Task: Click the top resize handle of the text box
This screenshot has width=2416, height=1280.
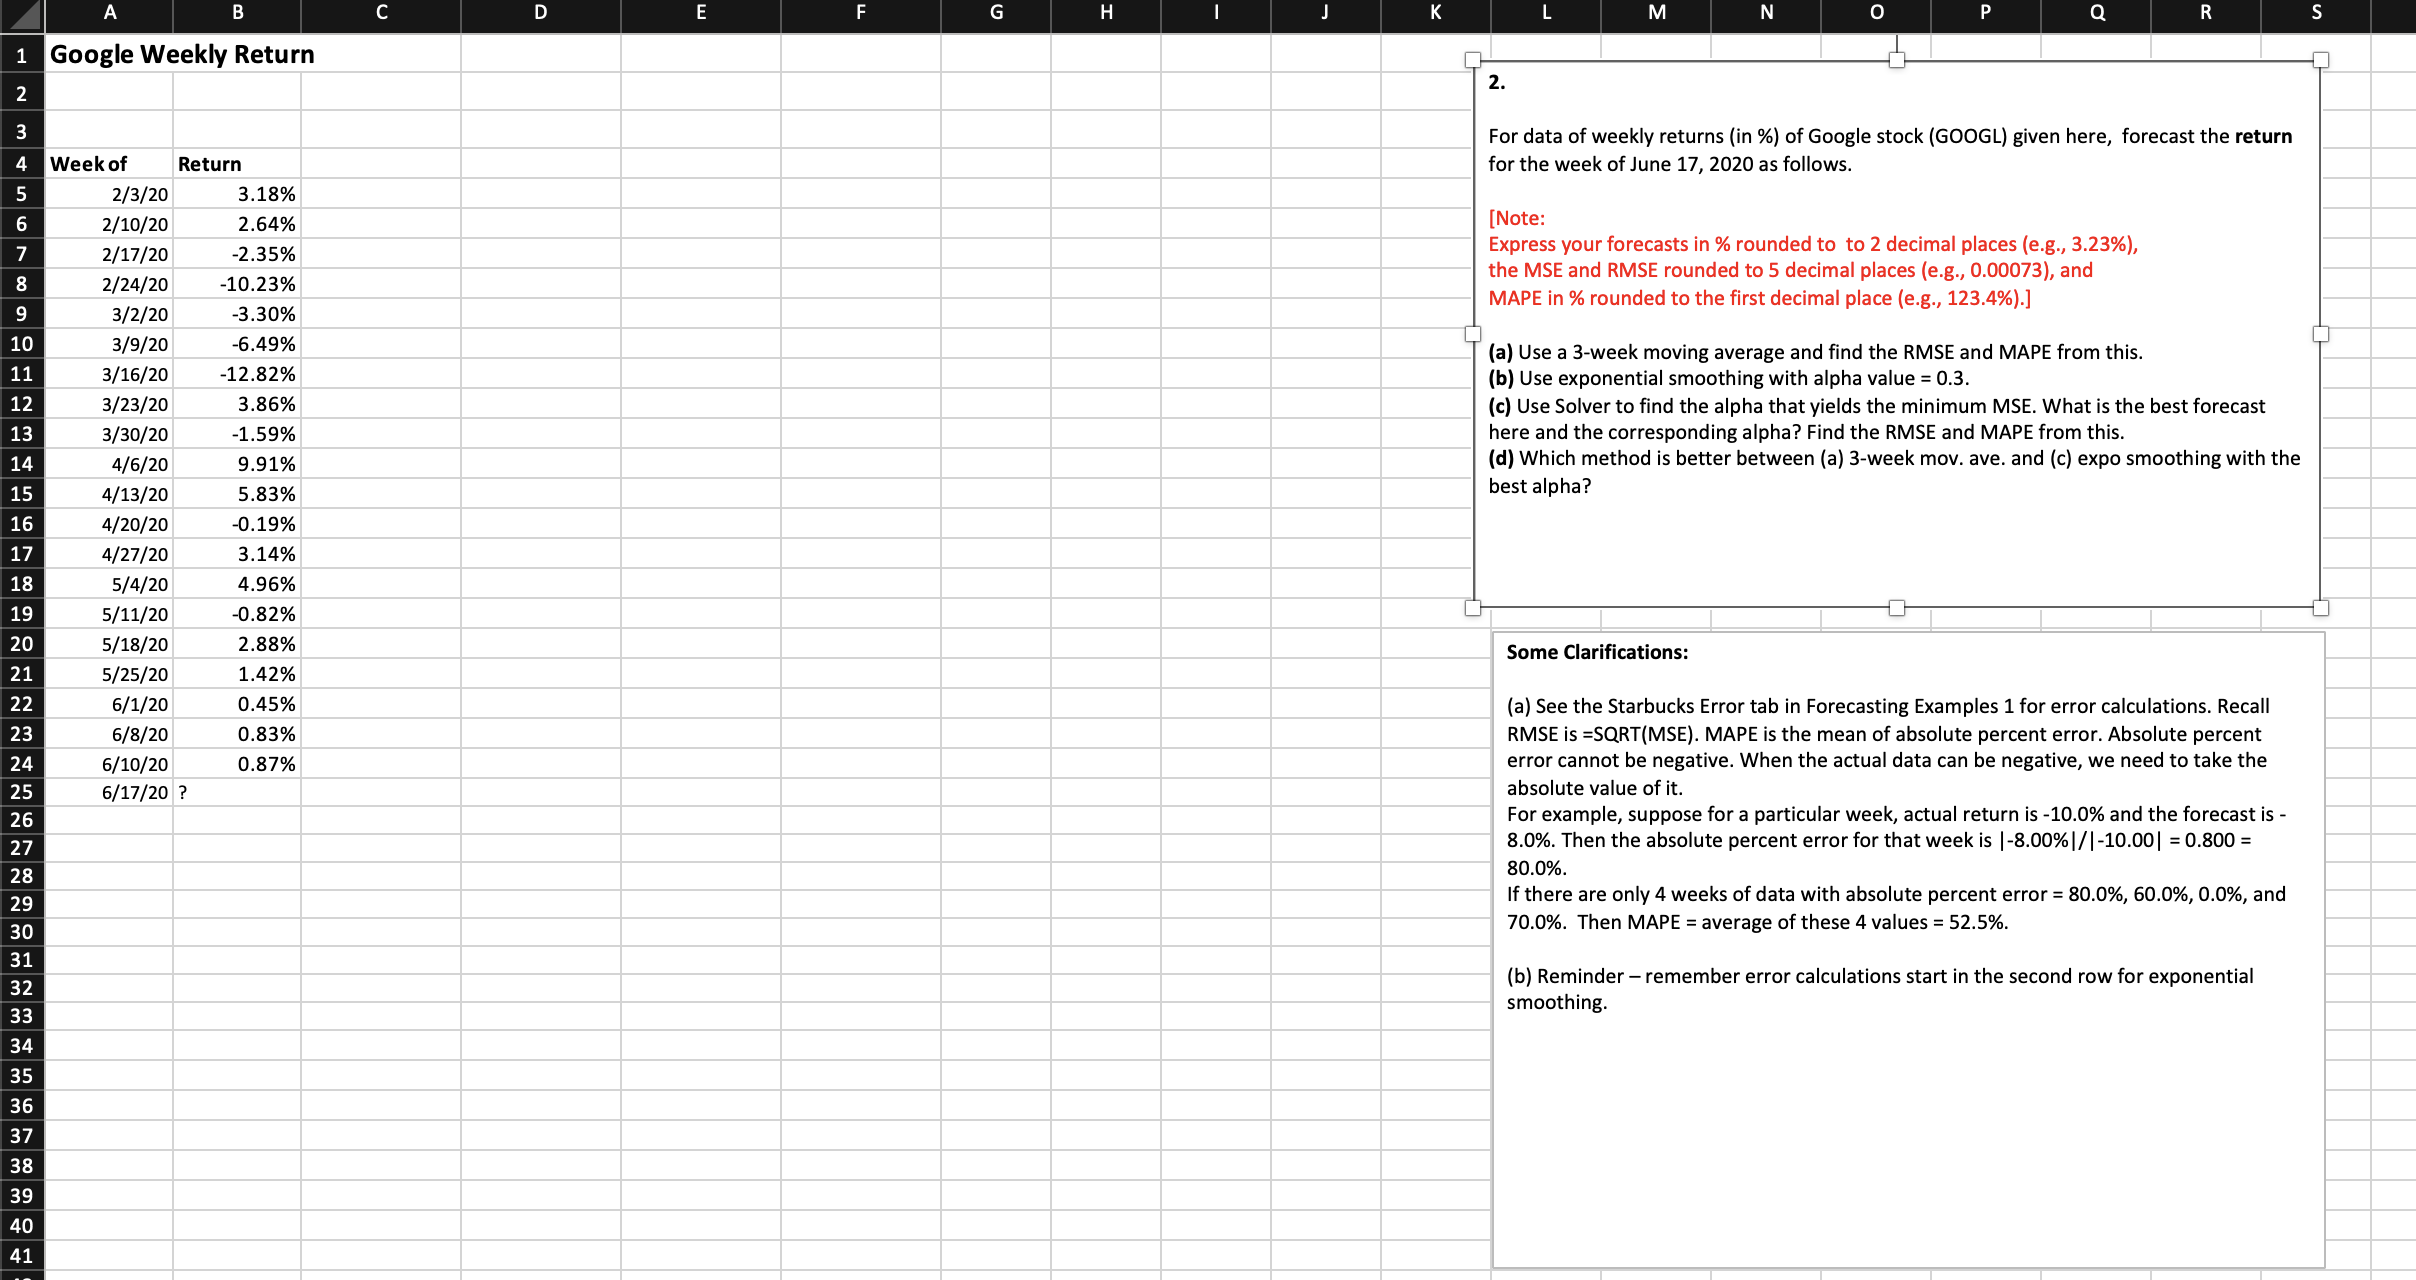Action: (1897, 60)
